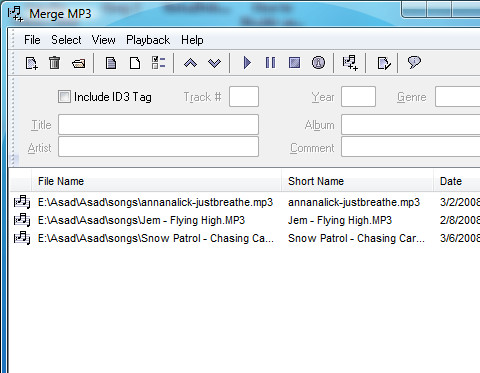Enable the Include ID3 Tag checkbox
The width and height of the screenshot is (480, 373).
point(64,97)
